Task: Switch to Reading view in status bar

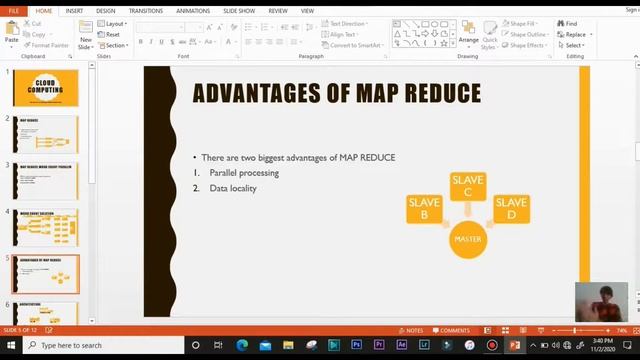Action: click(523, 330)
